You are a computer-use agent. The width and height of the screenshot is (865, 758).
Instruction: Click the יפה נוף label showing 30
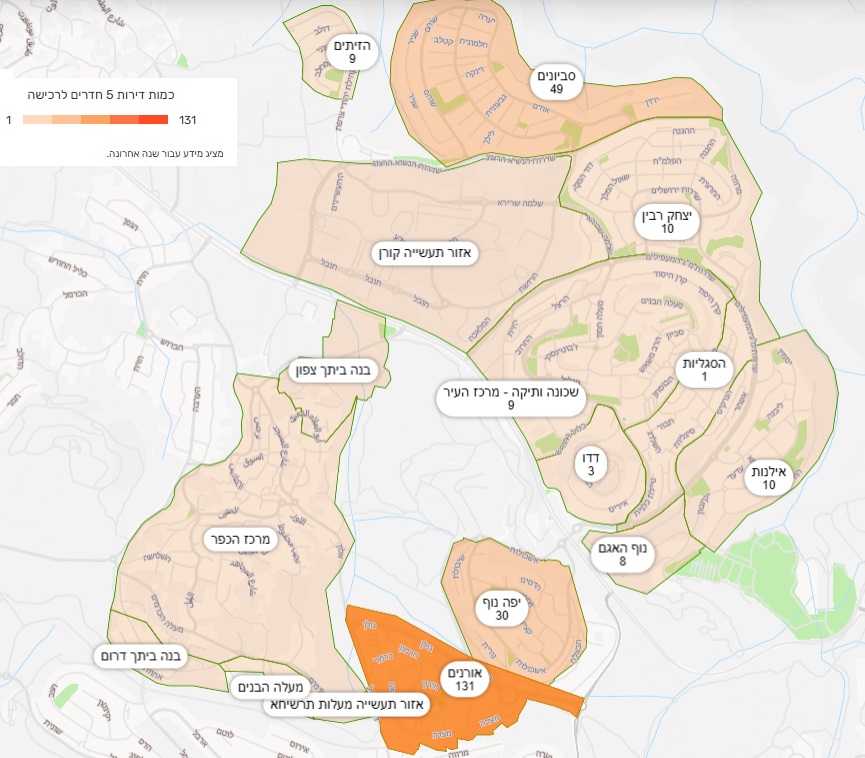click(x=502, y=609)
